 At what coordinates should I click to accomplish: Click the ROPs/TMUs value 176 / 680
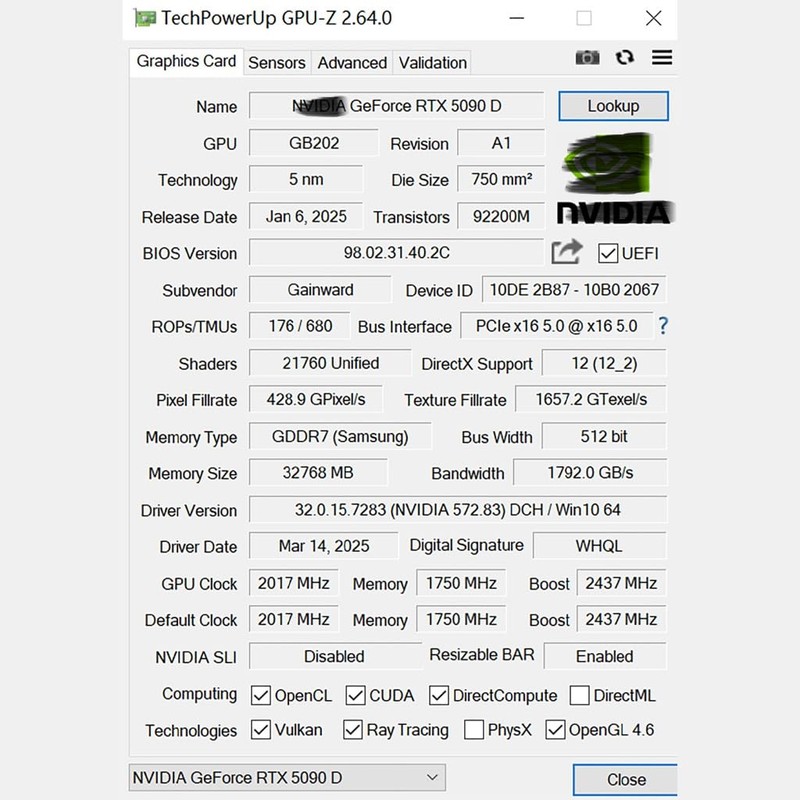pyautogui.click(x=300, y=326)
